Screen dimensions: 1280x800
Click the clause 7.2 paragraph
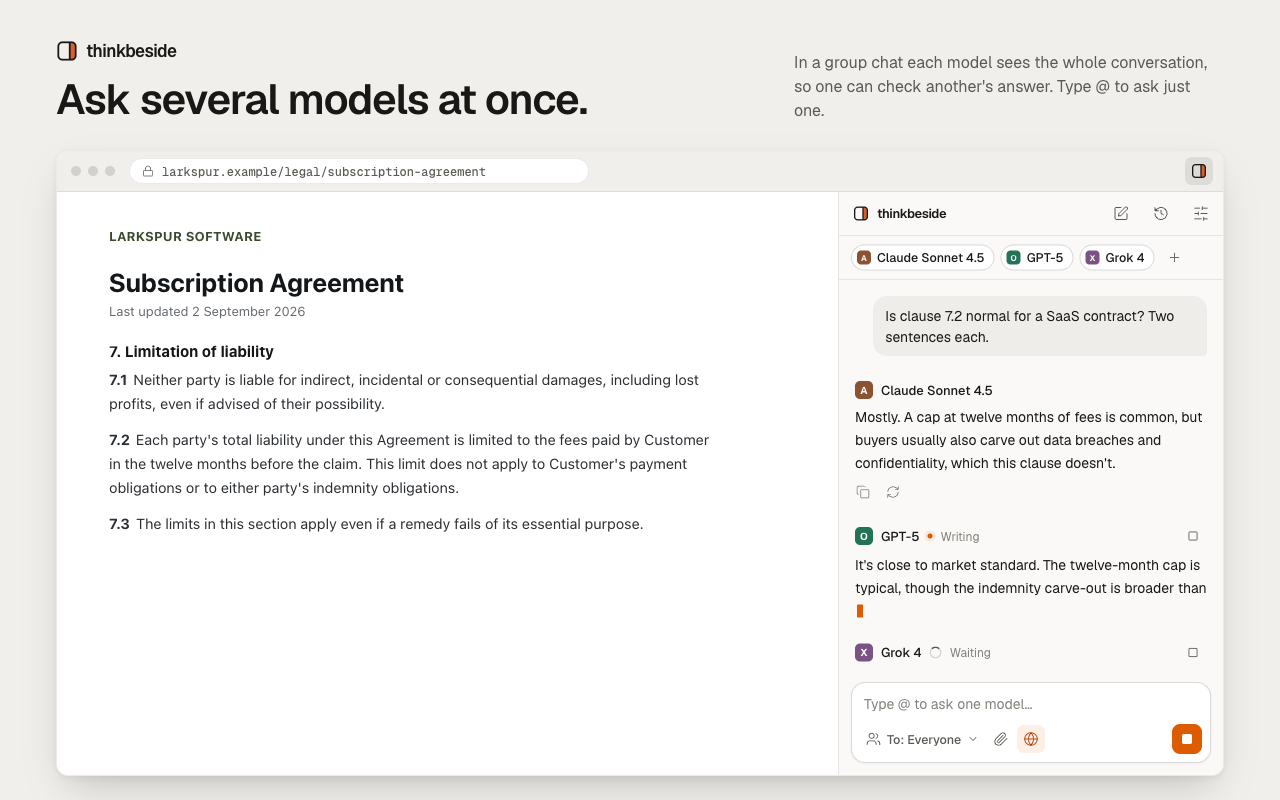(x=409, y=464)
